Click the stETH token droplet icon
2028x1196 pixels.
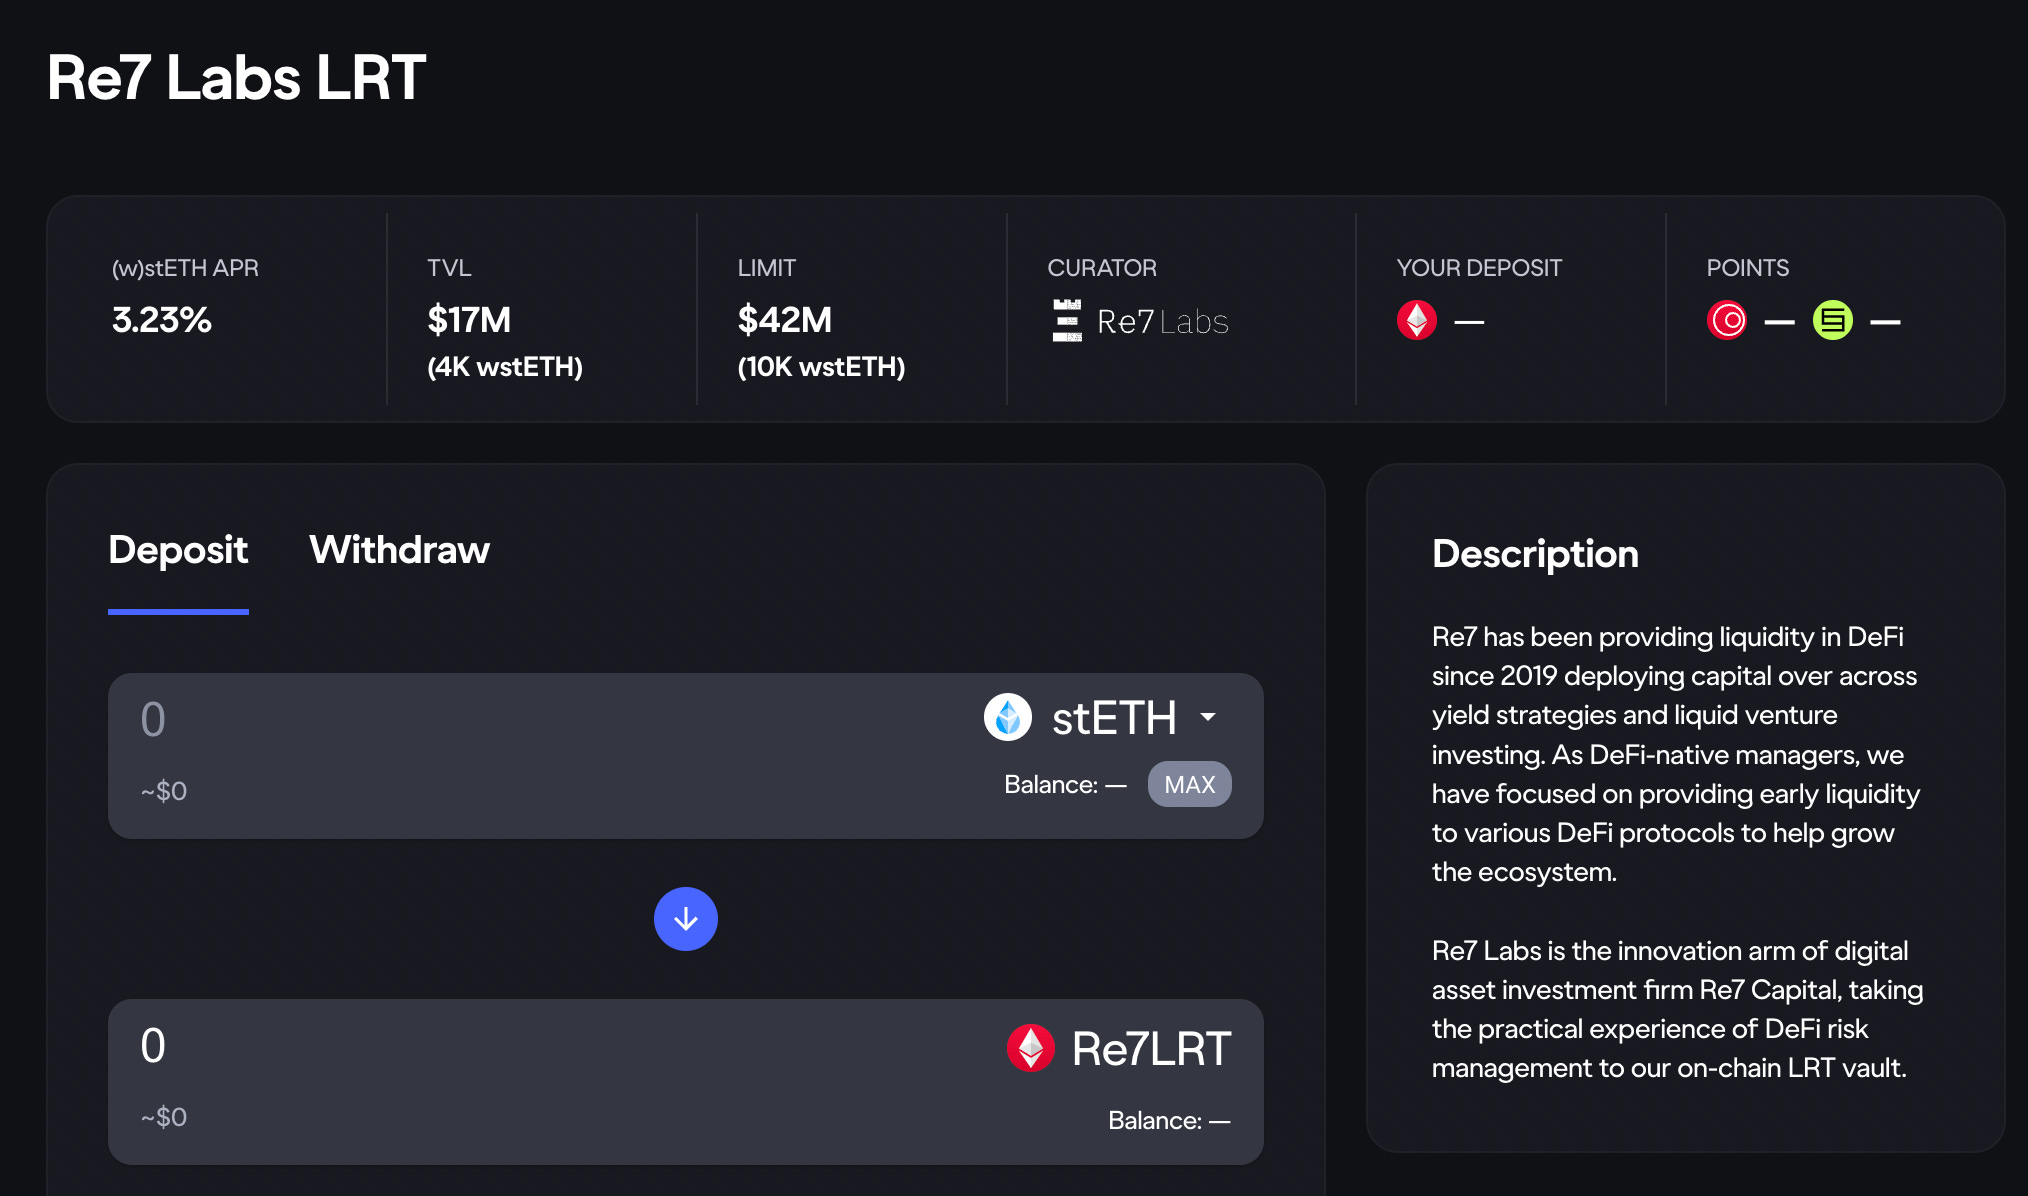click(1007, 717)
